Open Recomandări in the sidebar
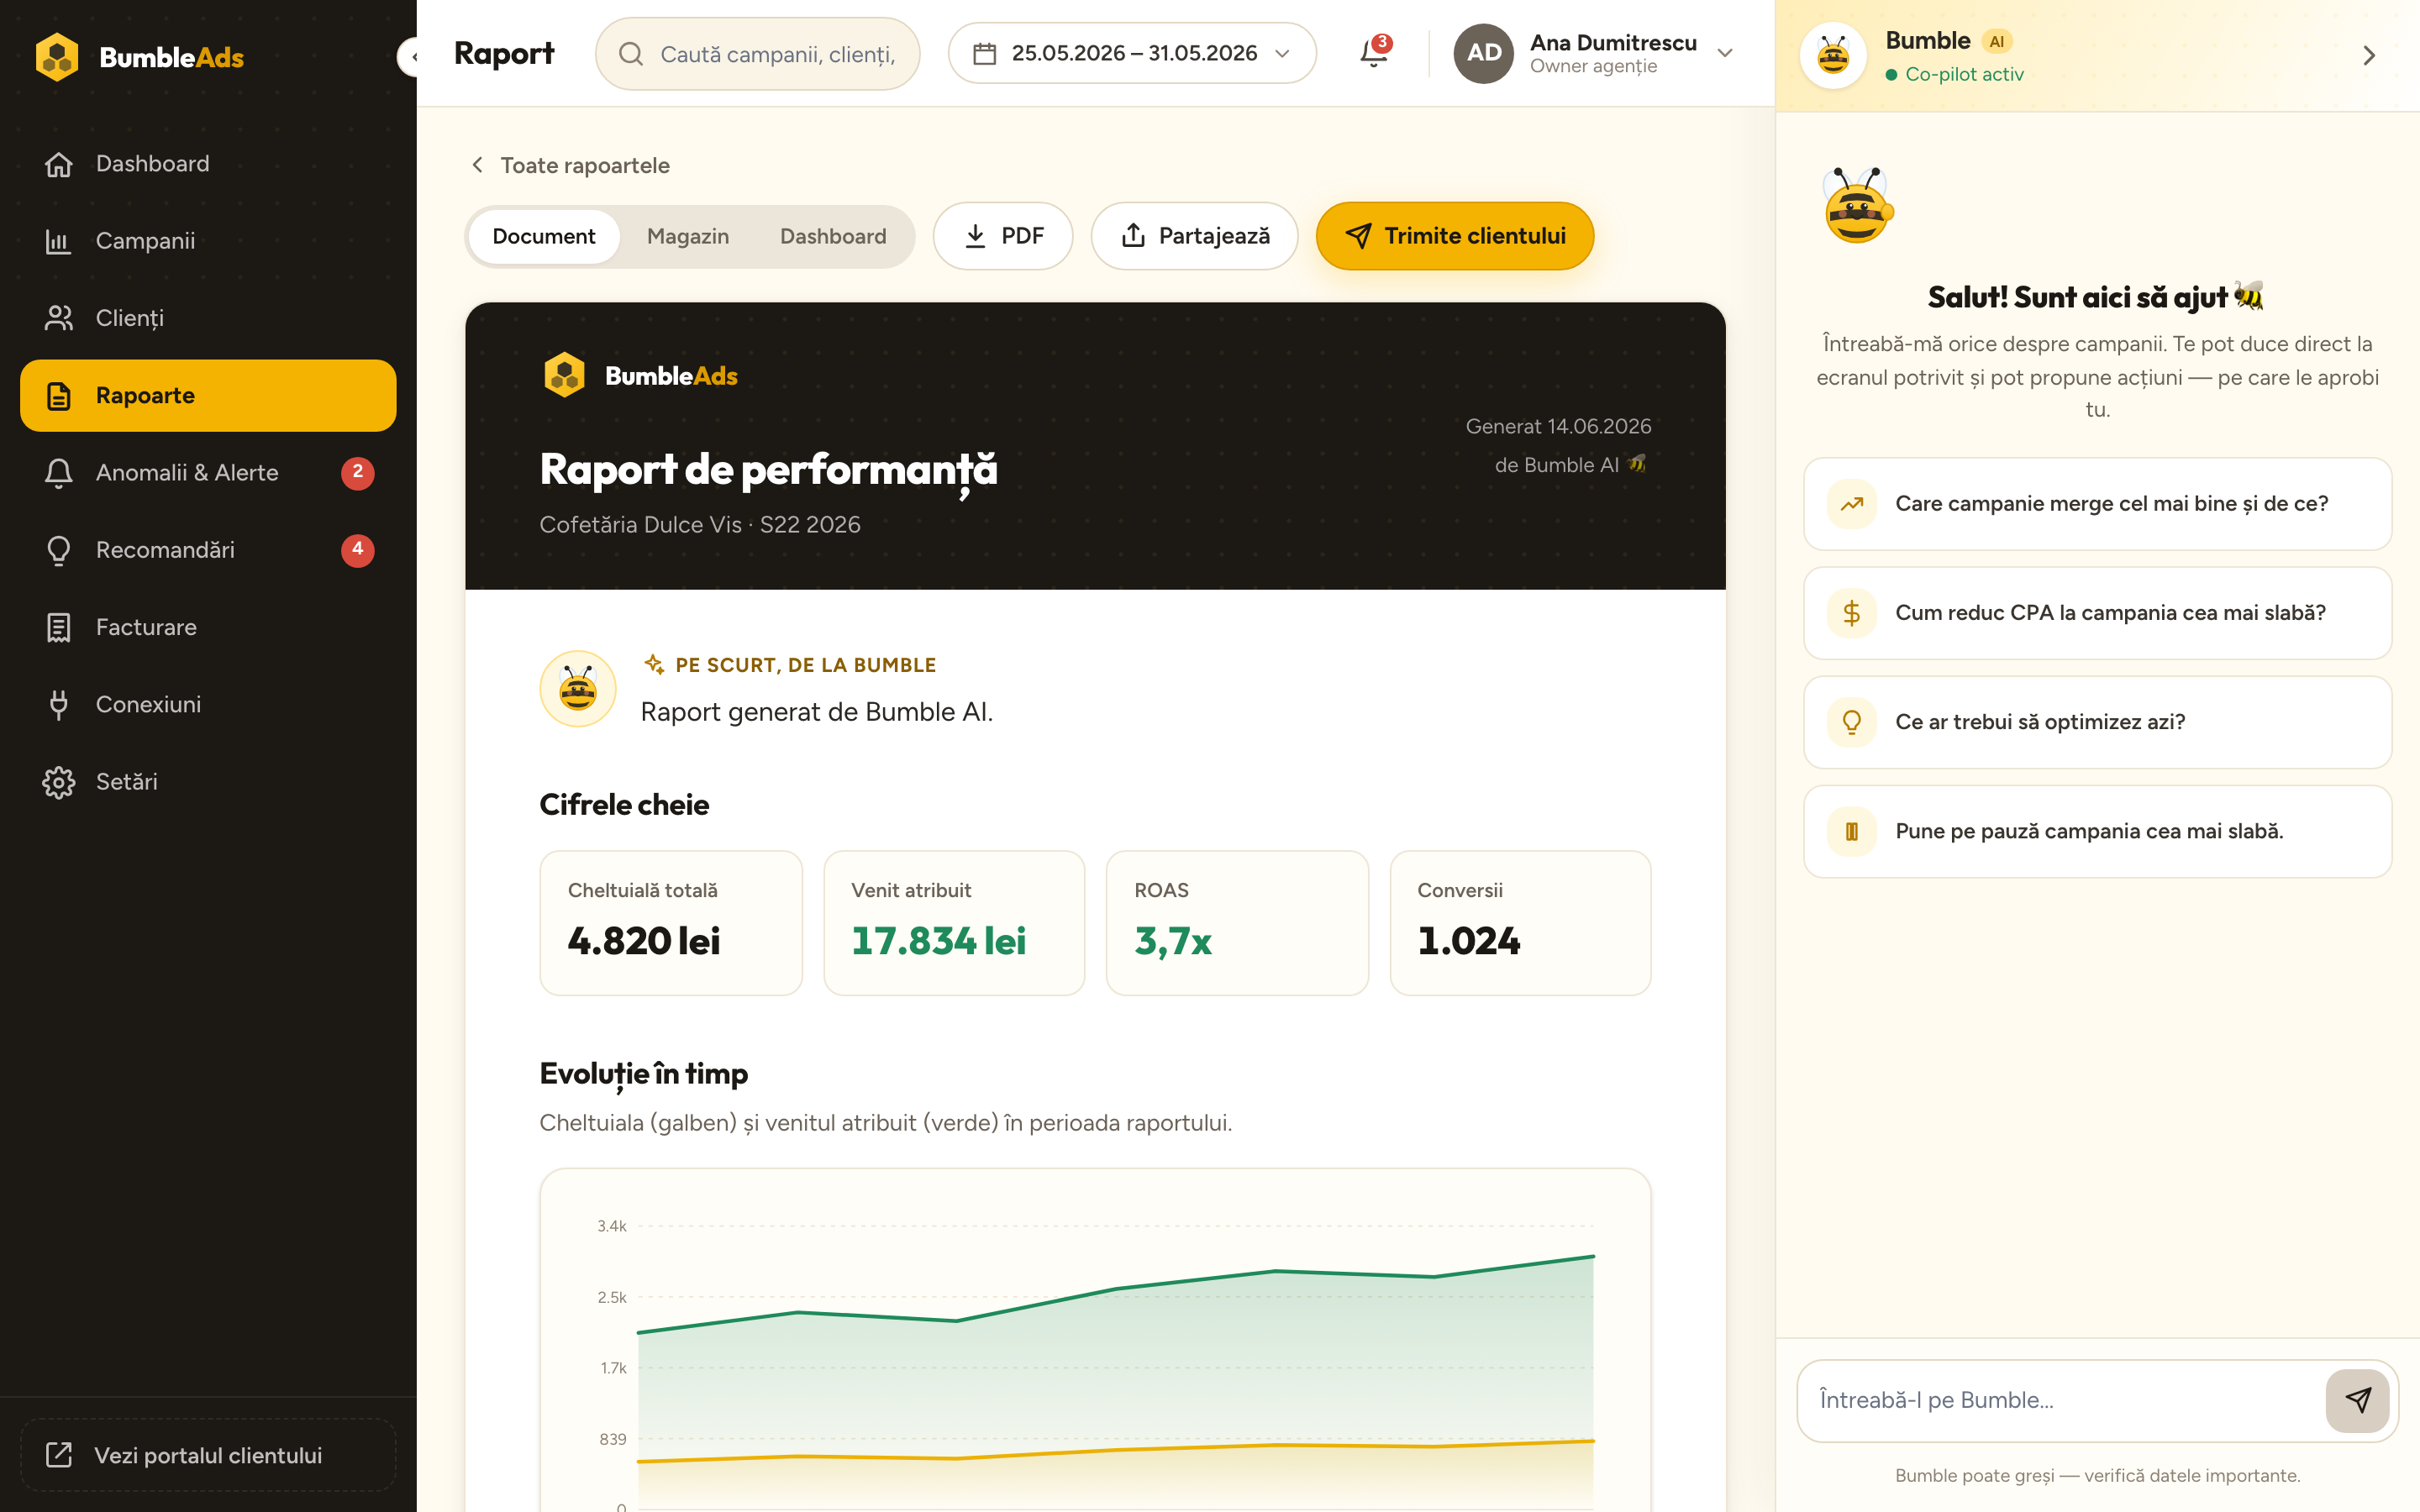 (208, 550)
